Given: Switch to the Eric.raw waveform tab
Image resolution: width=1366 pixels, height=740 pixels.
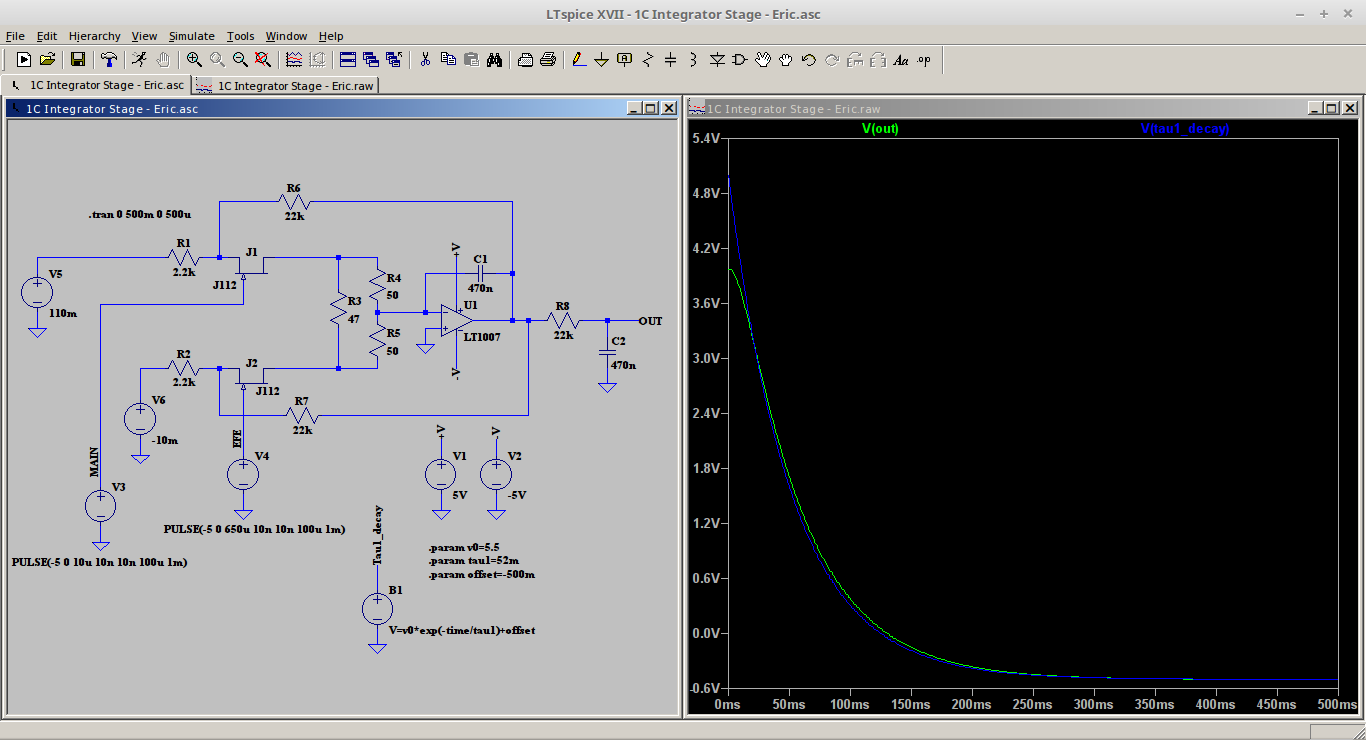Looking at the screenshot, I should click(287, 86).
